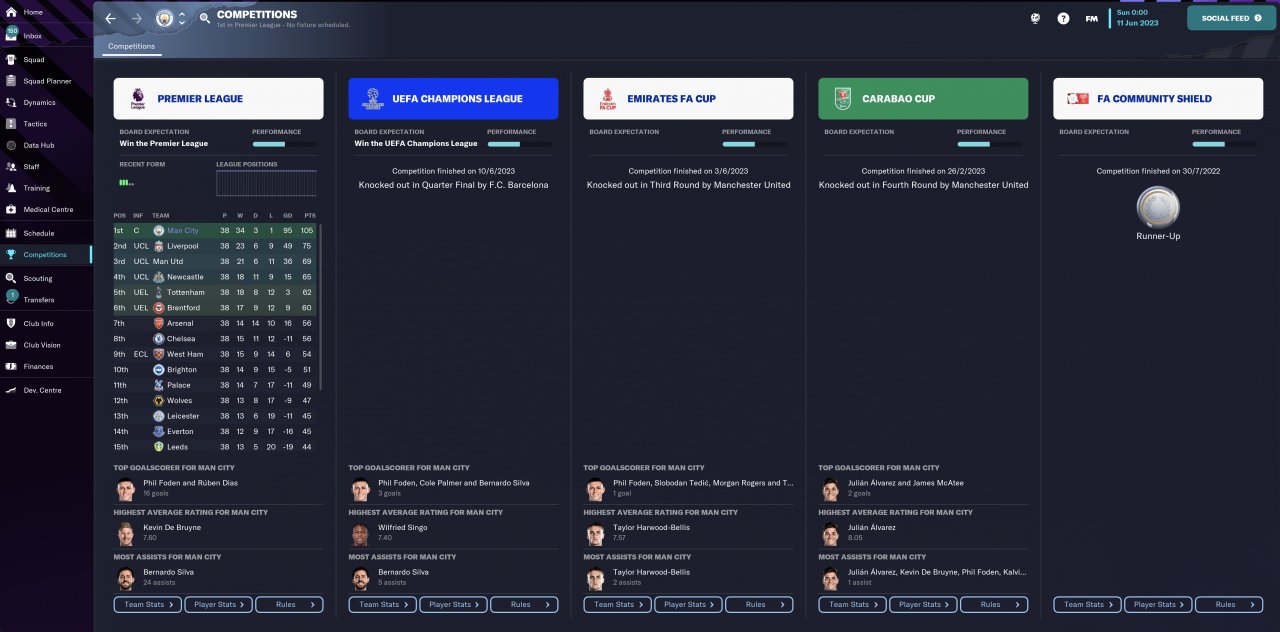Click the League Positions graph
1280x632 pixels.
(x=266, y=183)
